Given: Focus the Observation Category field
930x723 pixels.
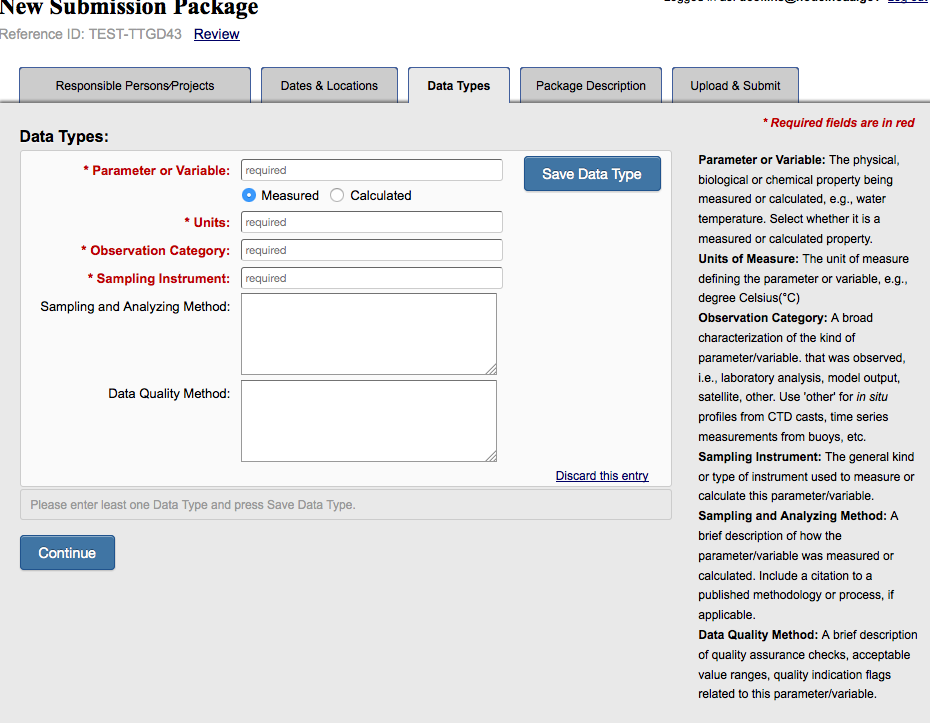Looking at the screenshot, I should [371, 250].
